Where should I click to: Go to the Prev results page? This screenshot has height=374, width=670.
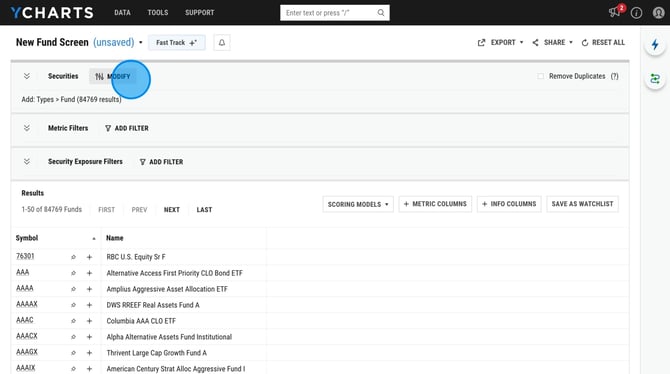139,209
